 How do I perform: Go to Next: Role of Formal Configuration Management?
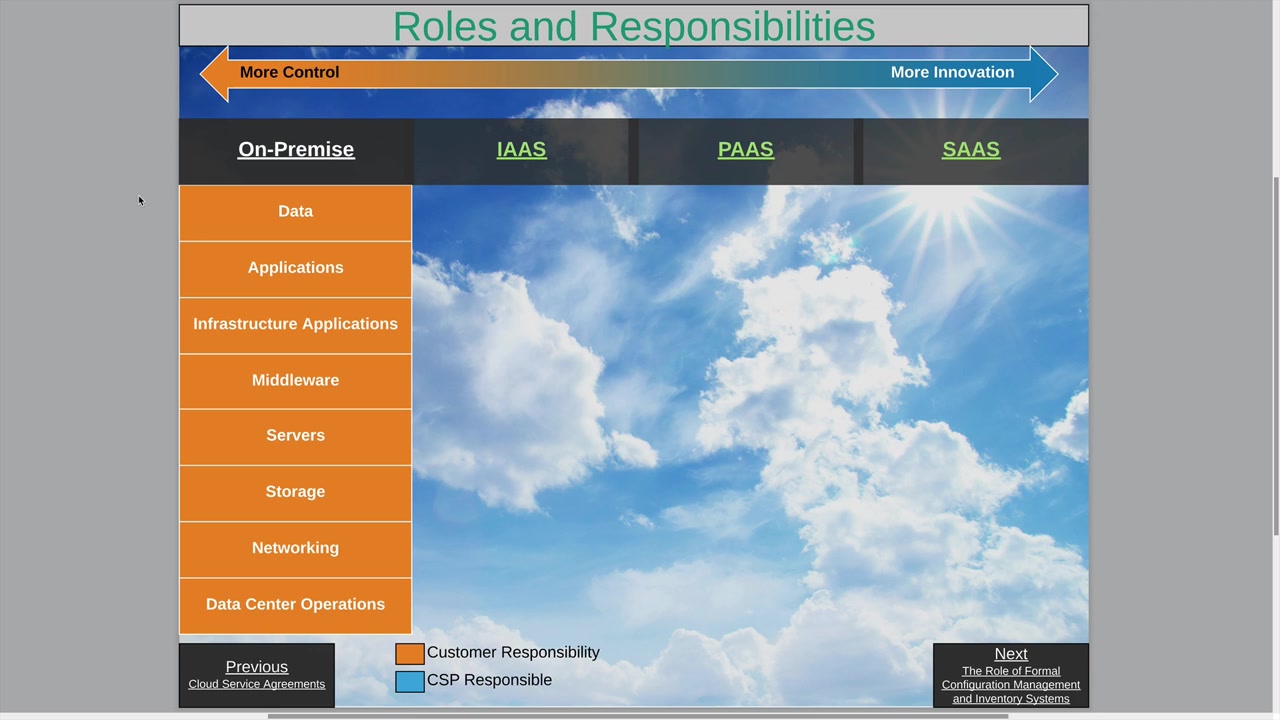click(x=1011, y=675)
